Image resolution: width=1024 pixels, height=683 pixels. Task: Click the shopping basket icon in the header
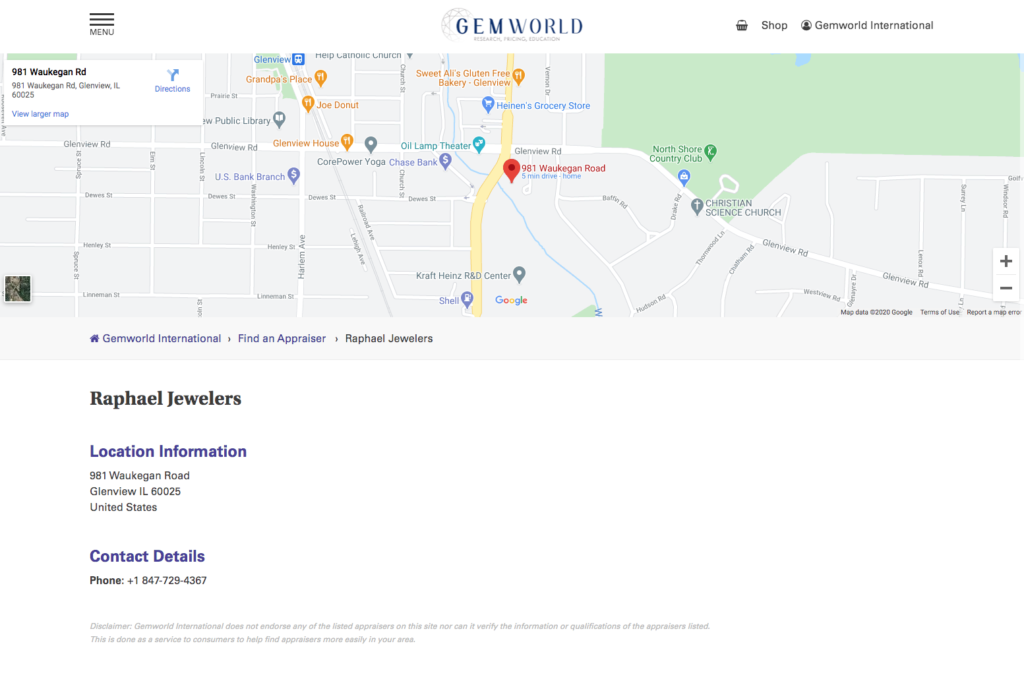(740, 25)
